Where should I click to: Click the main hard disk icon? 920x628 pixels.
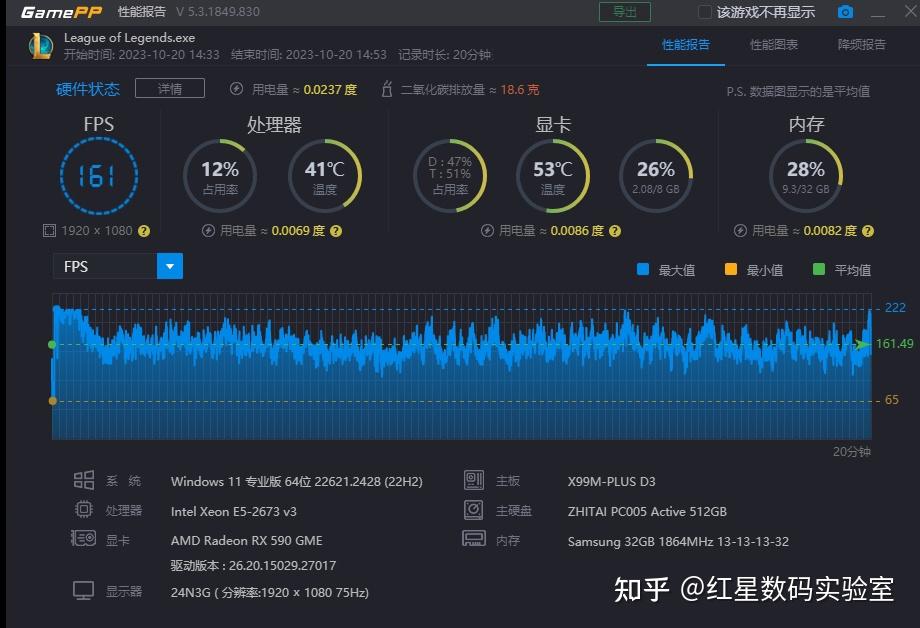coord(473,509)
